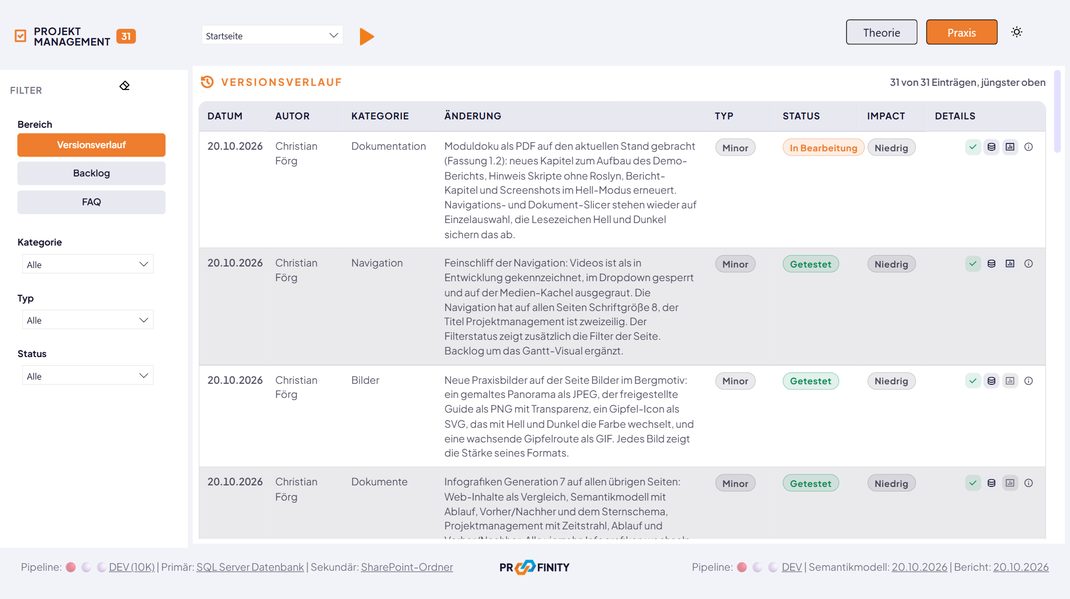Open the info icon in the Dokumente row
Viewport: 1070px width, 599px height.
click(x=1028, y=483)
